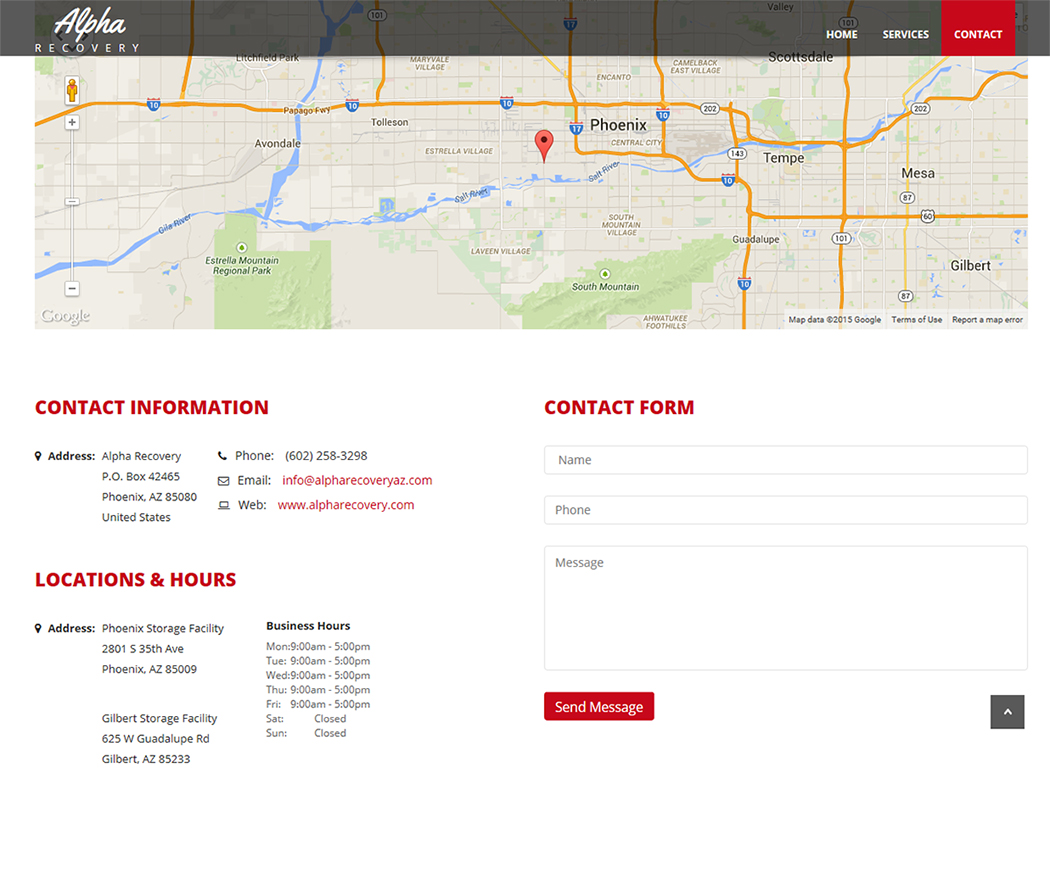The image size is (1050, 875).
Task: Zoom out using the map minus button
Action: [71, 288]
